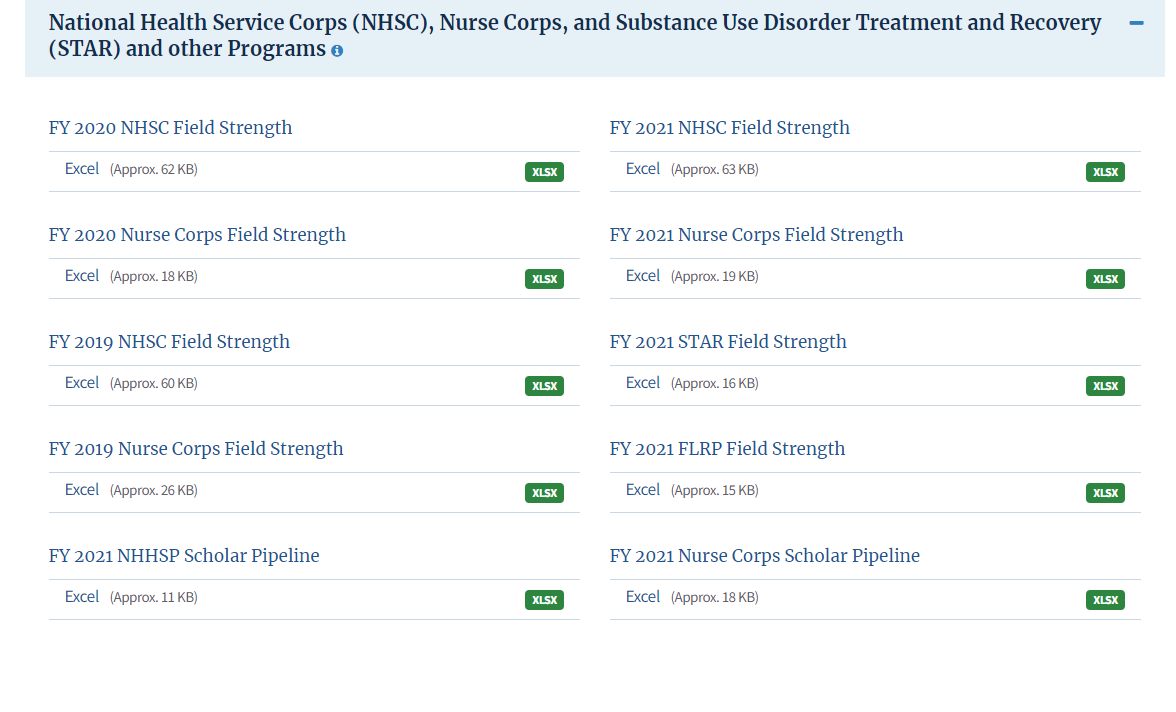1176x712 pixels.
Task: Click XLSX badge for FY 2021 NHSC Field Strength
Action: point(1105,172)
